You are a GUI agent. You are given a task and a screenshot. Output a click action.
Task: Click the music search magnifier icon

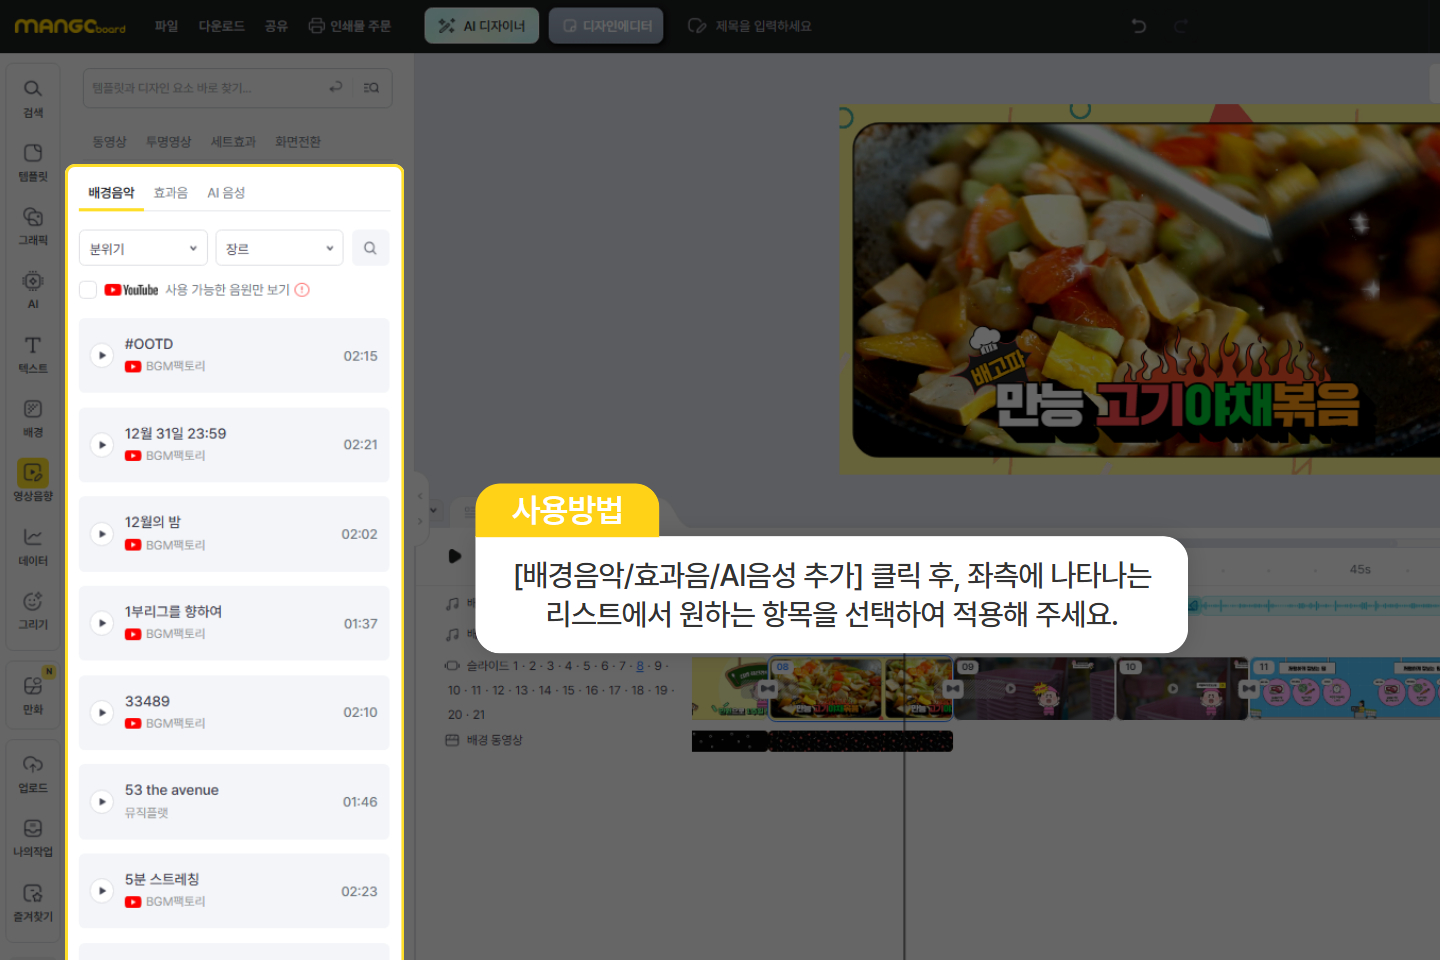370,248
